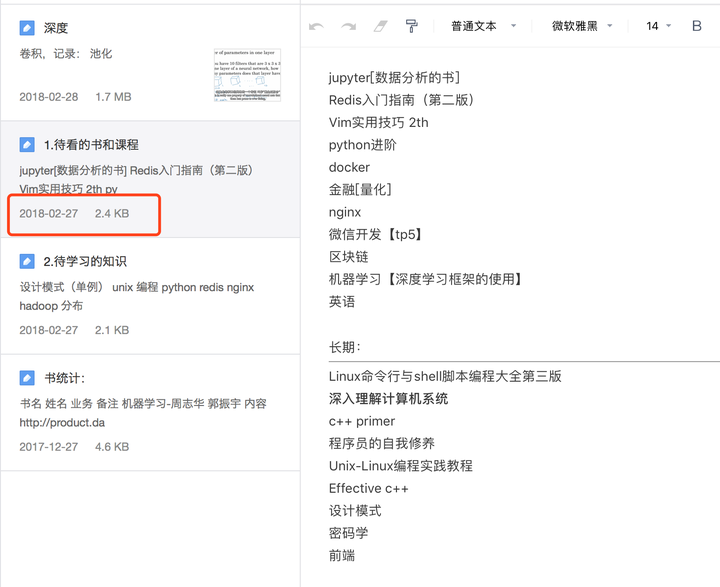Open the note titled 2.待学习的知识

[x=85, y=261]
